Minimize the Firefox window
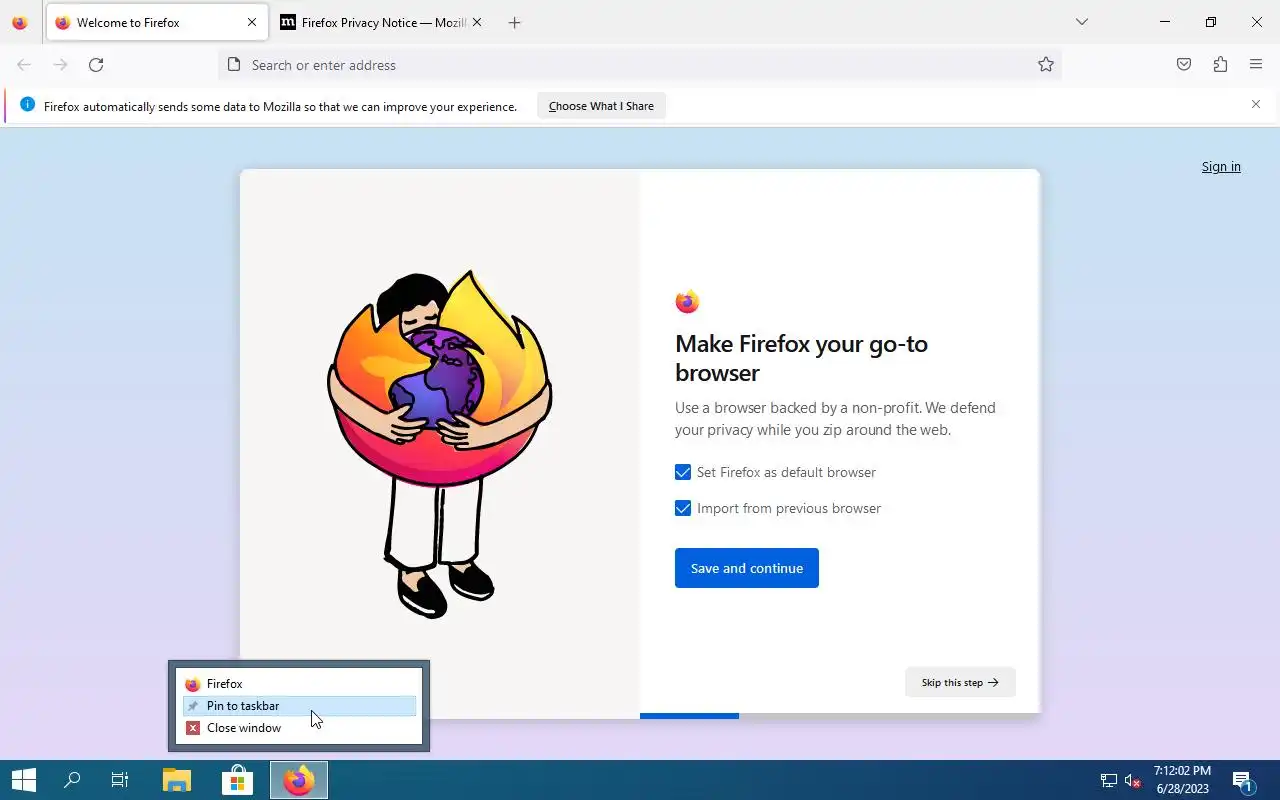This screenshot has width=1280, height=800. (x=1165, y=22)
